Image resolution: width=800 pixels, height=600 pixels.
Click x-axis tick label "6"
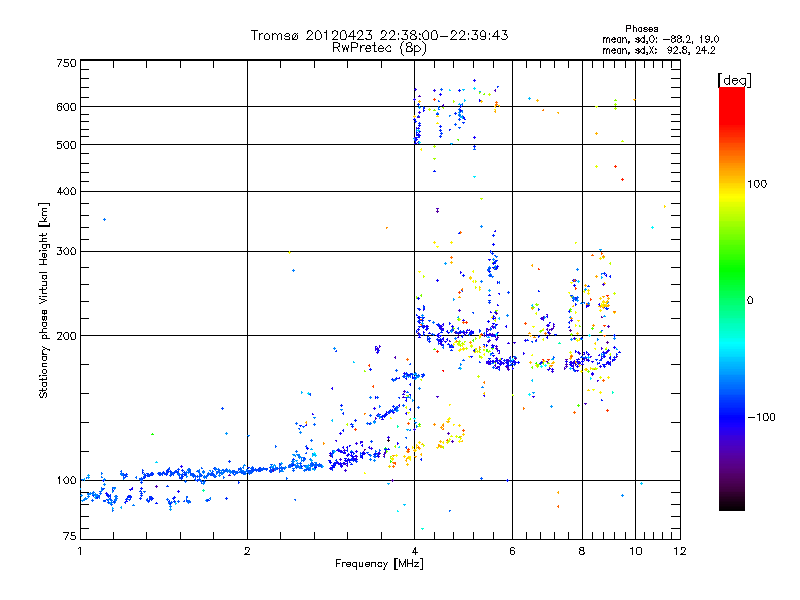(x=512, y=551)
